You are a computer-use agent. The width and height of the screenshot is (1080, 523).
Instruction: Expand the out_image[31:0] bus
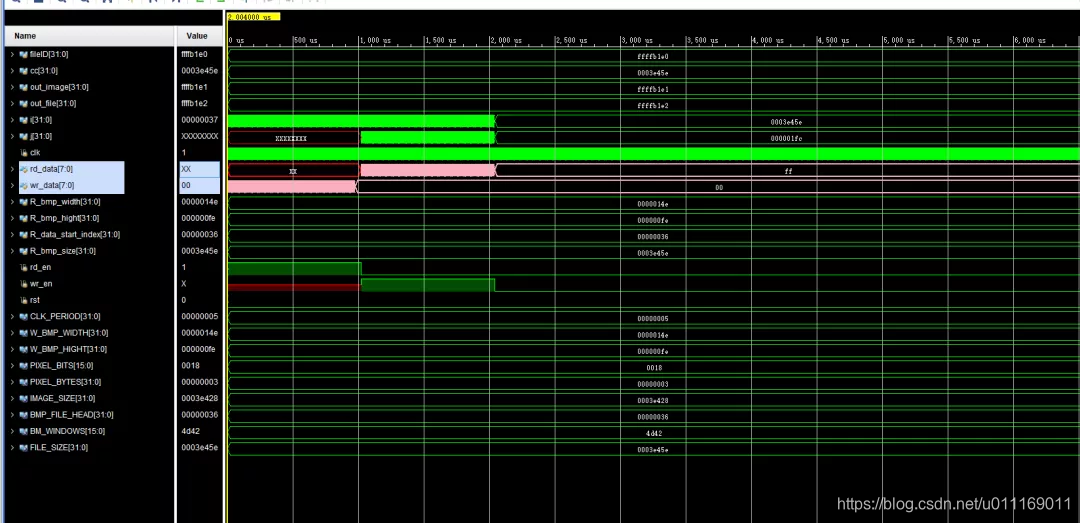(12, 87)
